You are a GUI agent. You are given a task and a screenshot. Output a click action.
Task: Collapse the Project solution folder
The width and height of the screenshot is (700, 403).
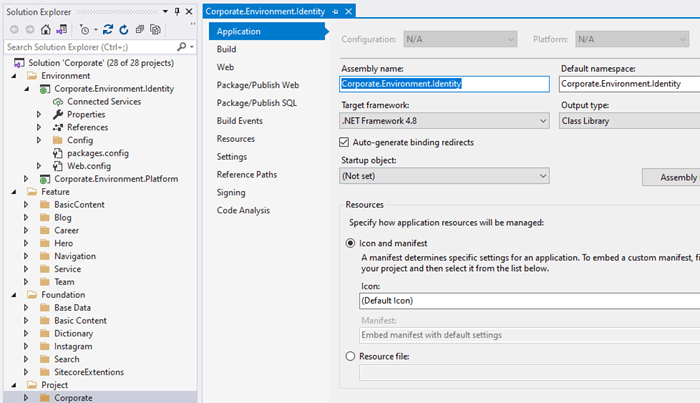point(14,385)
